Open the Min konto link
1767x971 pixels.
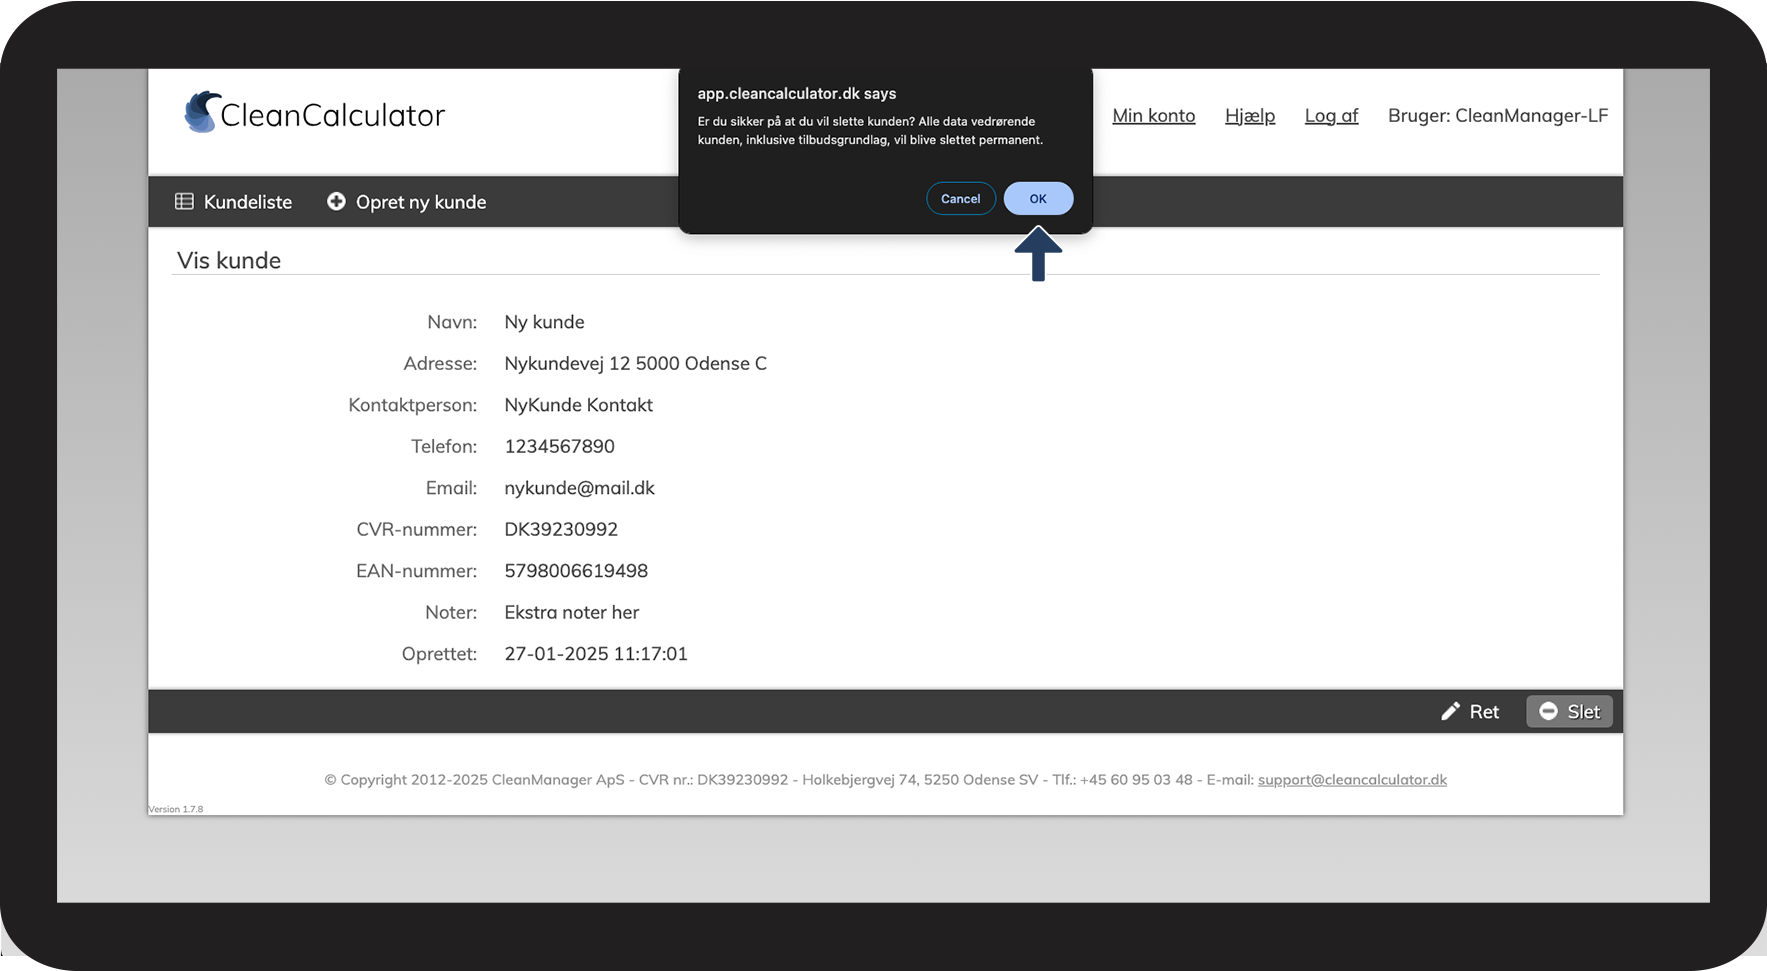pyautogui.click(x=1153, y=116)
